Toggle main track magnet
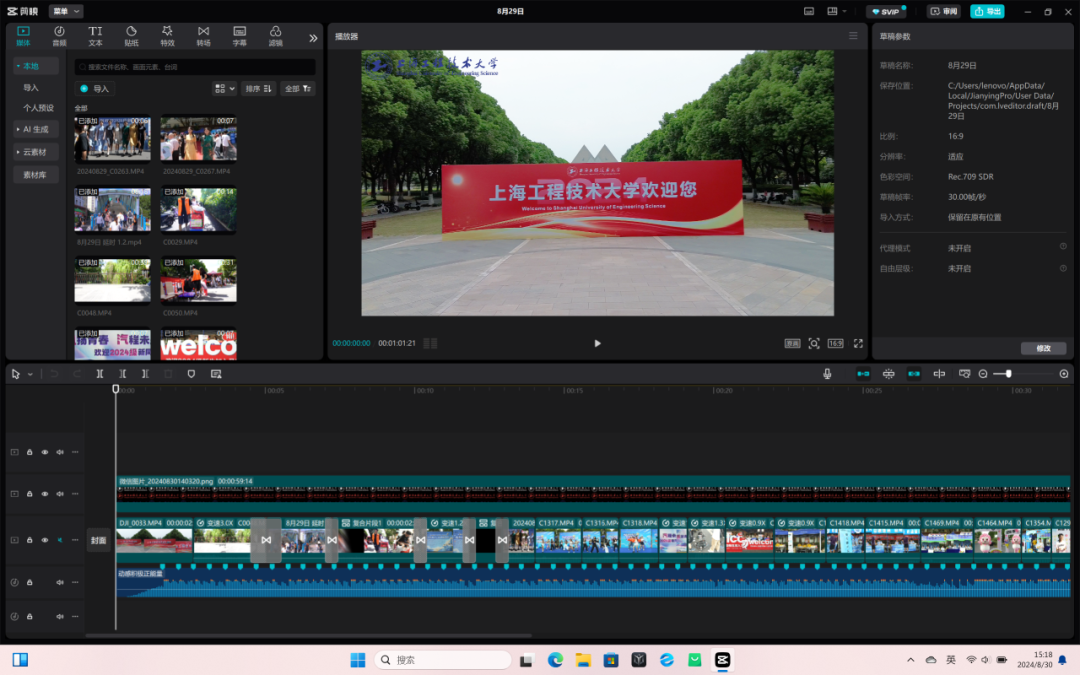This screenshot has width=1080, height=675. 863,374
